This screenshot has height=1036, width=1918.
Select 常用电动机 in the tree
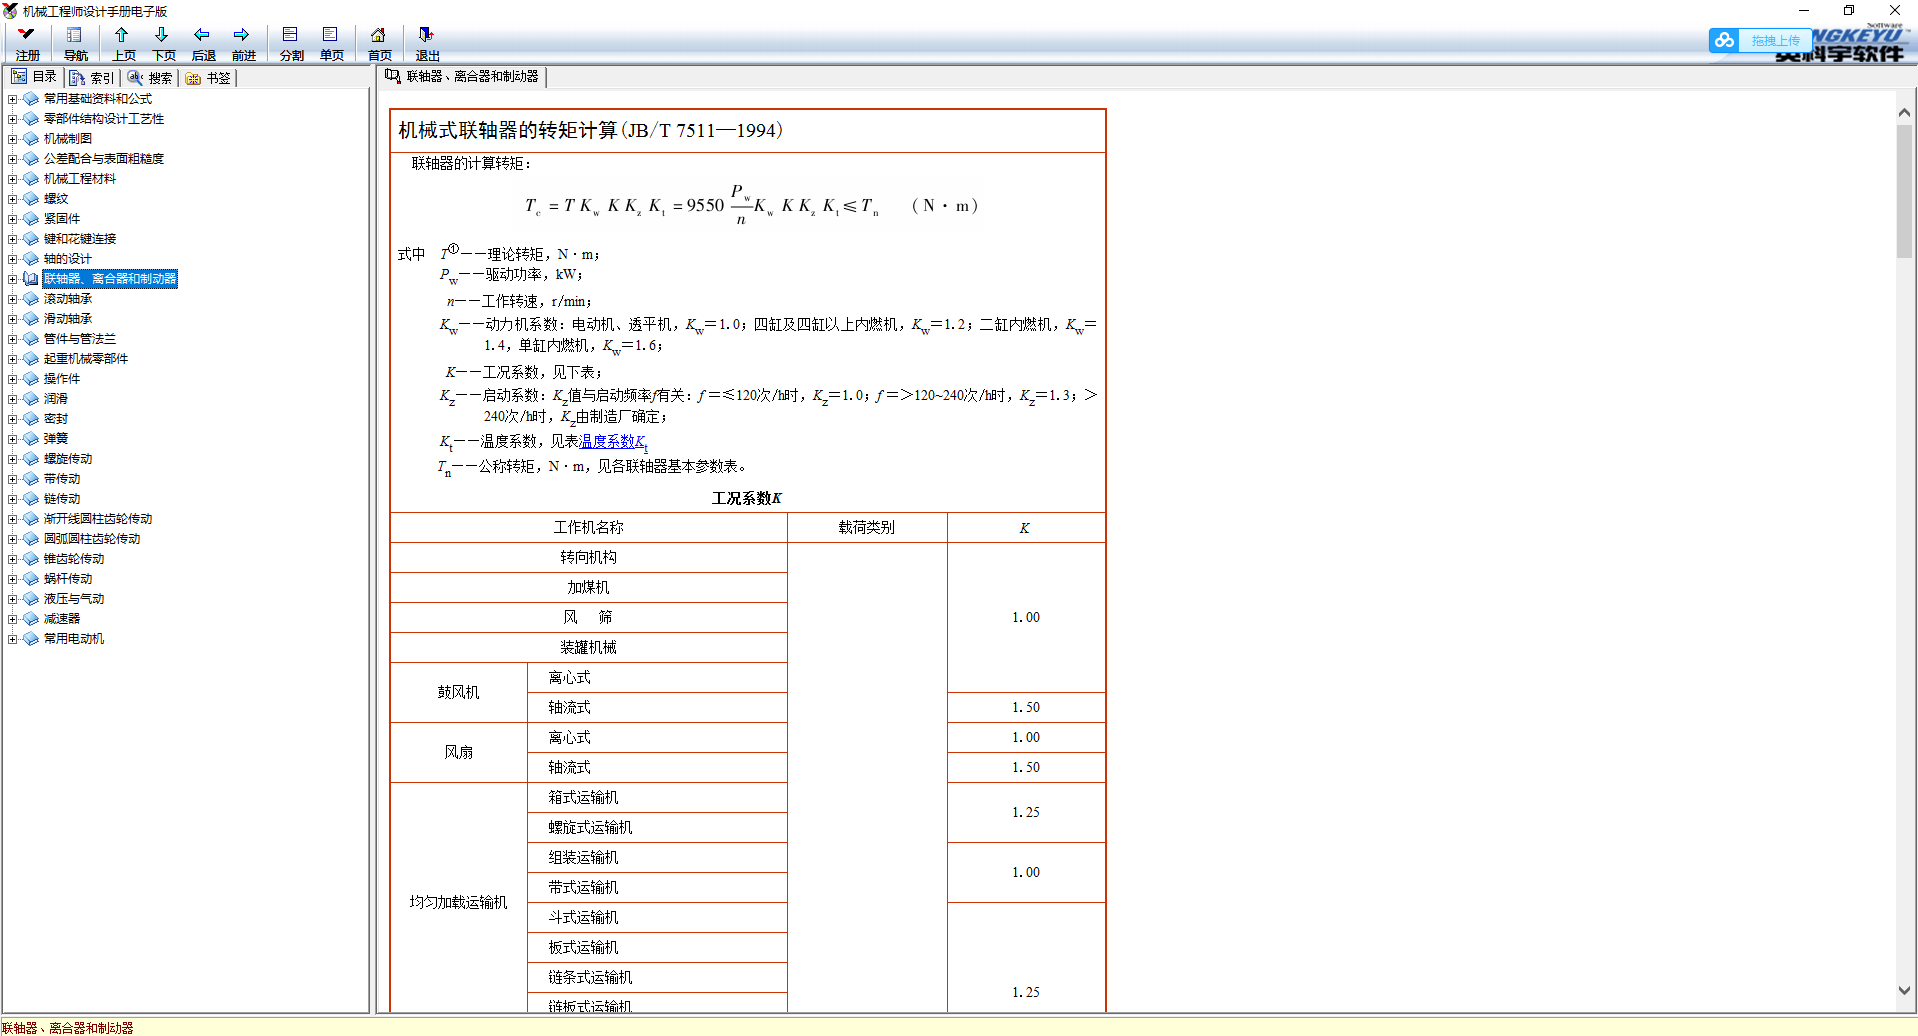[74, 639]
